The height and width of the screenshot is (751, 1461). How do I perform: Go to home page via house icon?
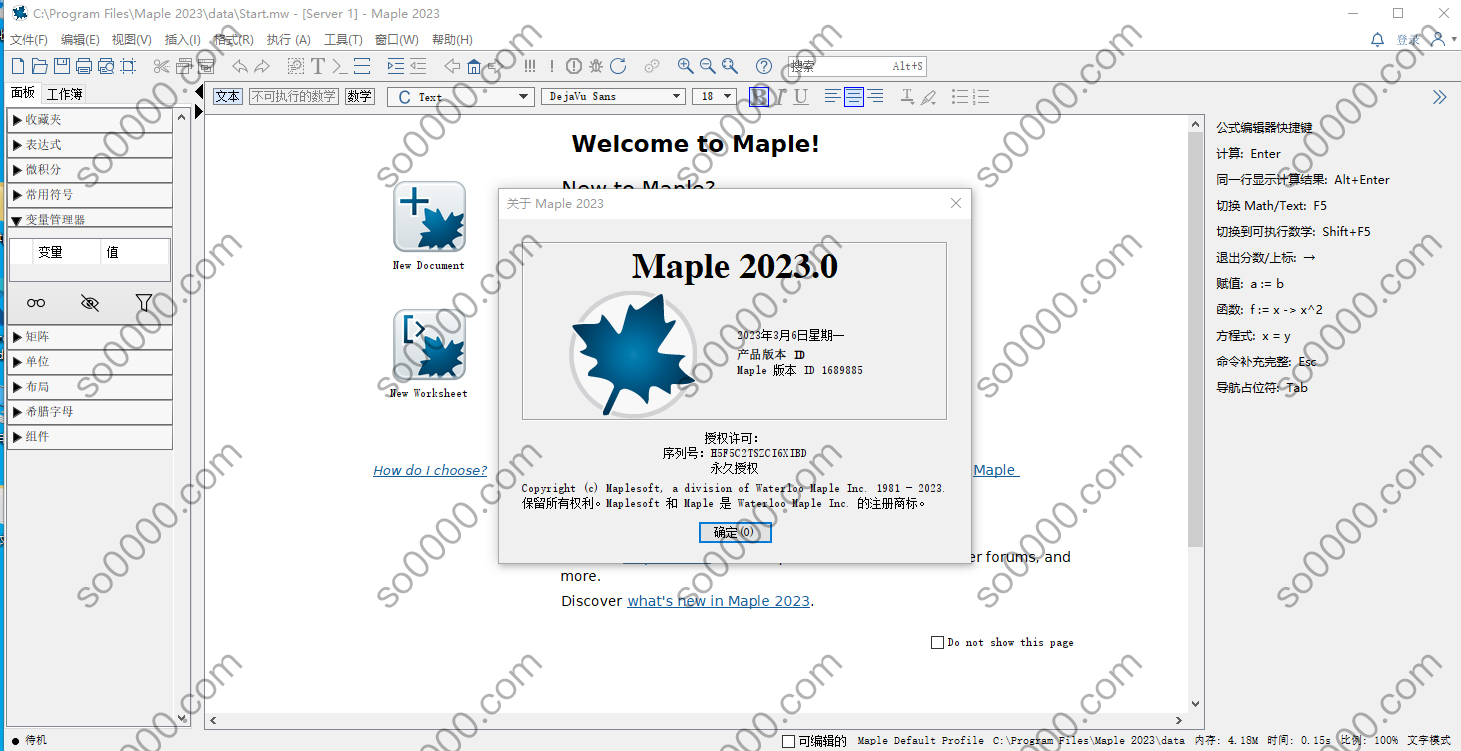coord(473,66)
